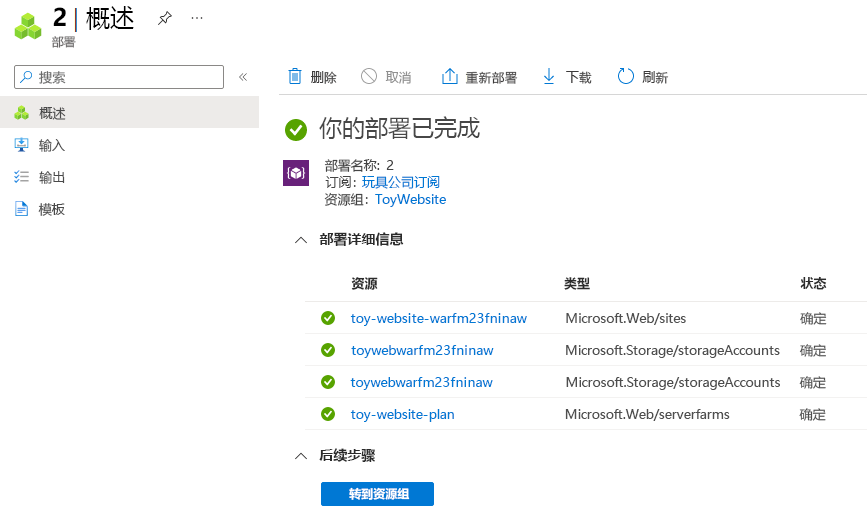
Task: Click the pin icon beside 概述 title
Action: [164, 18]
